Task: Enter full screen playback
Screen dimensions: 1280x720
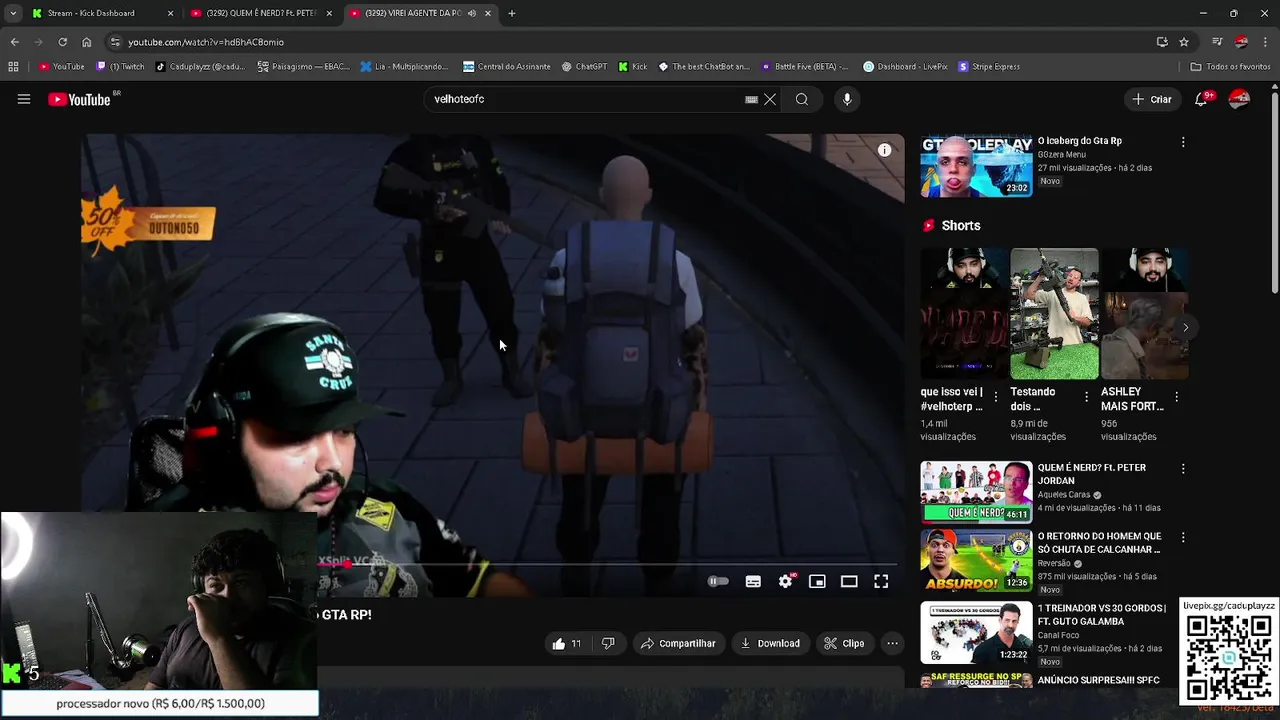Action: tap(881, 581)
